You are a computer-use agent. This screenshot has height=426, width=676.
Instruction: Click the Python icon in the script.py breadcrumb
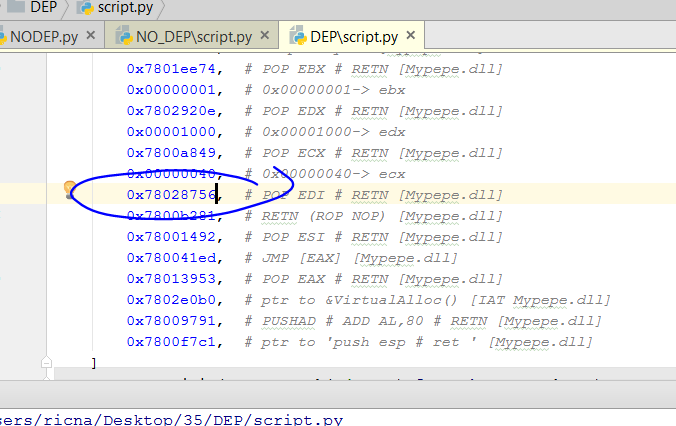[82, 6]
